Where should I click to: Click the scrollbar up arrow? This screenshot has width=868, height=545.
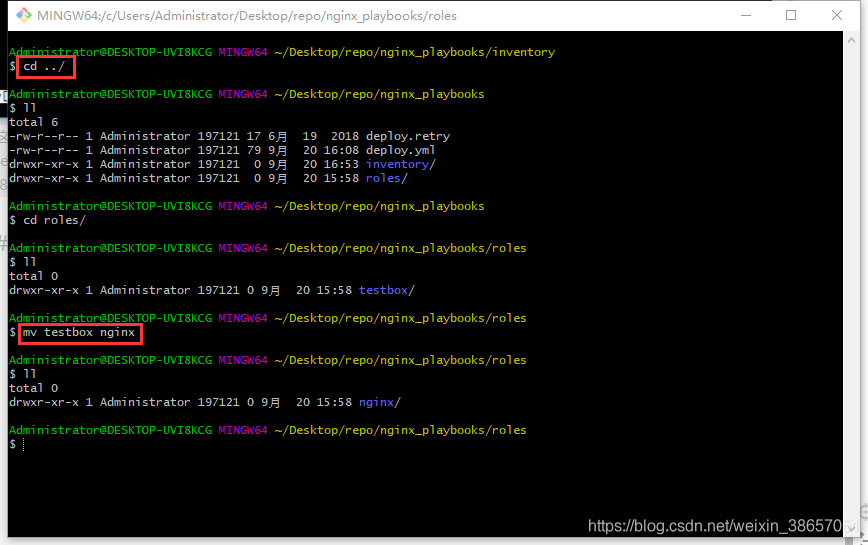[x=851, y=40]
